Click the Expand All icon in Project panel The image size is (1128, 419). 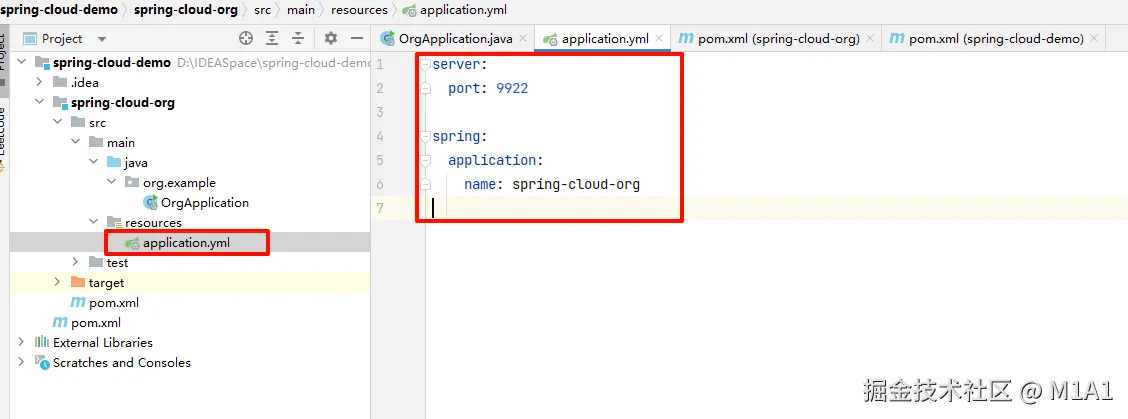(x=272, y=38)
